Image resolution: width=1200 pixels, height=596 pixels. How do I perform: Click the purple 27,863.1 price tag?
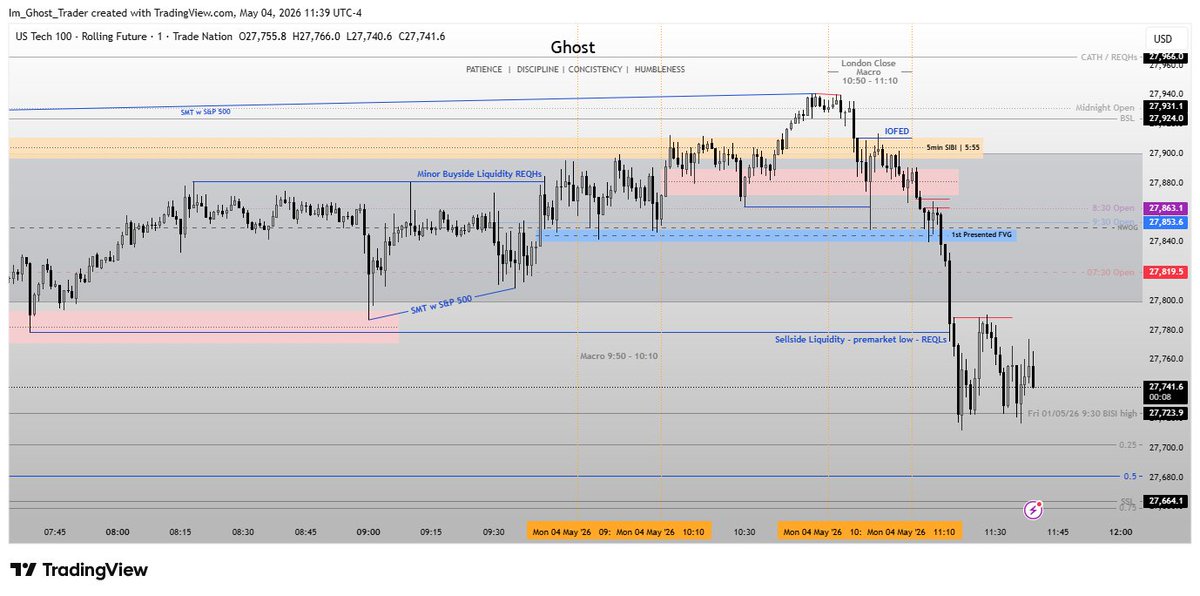[1166, 209]
